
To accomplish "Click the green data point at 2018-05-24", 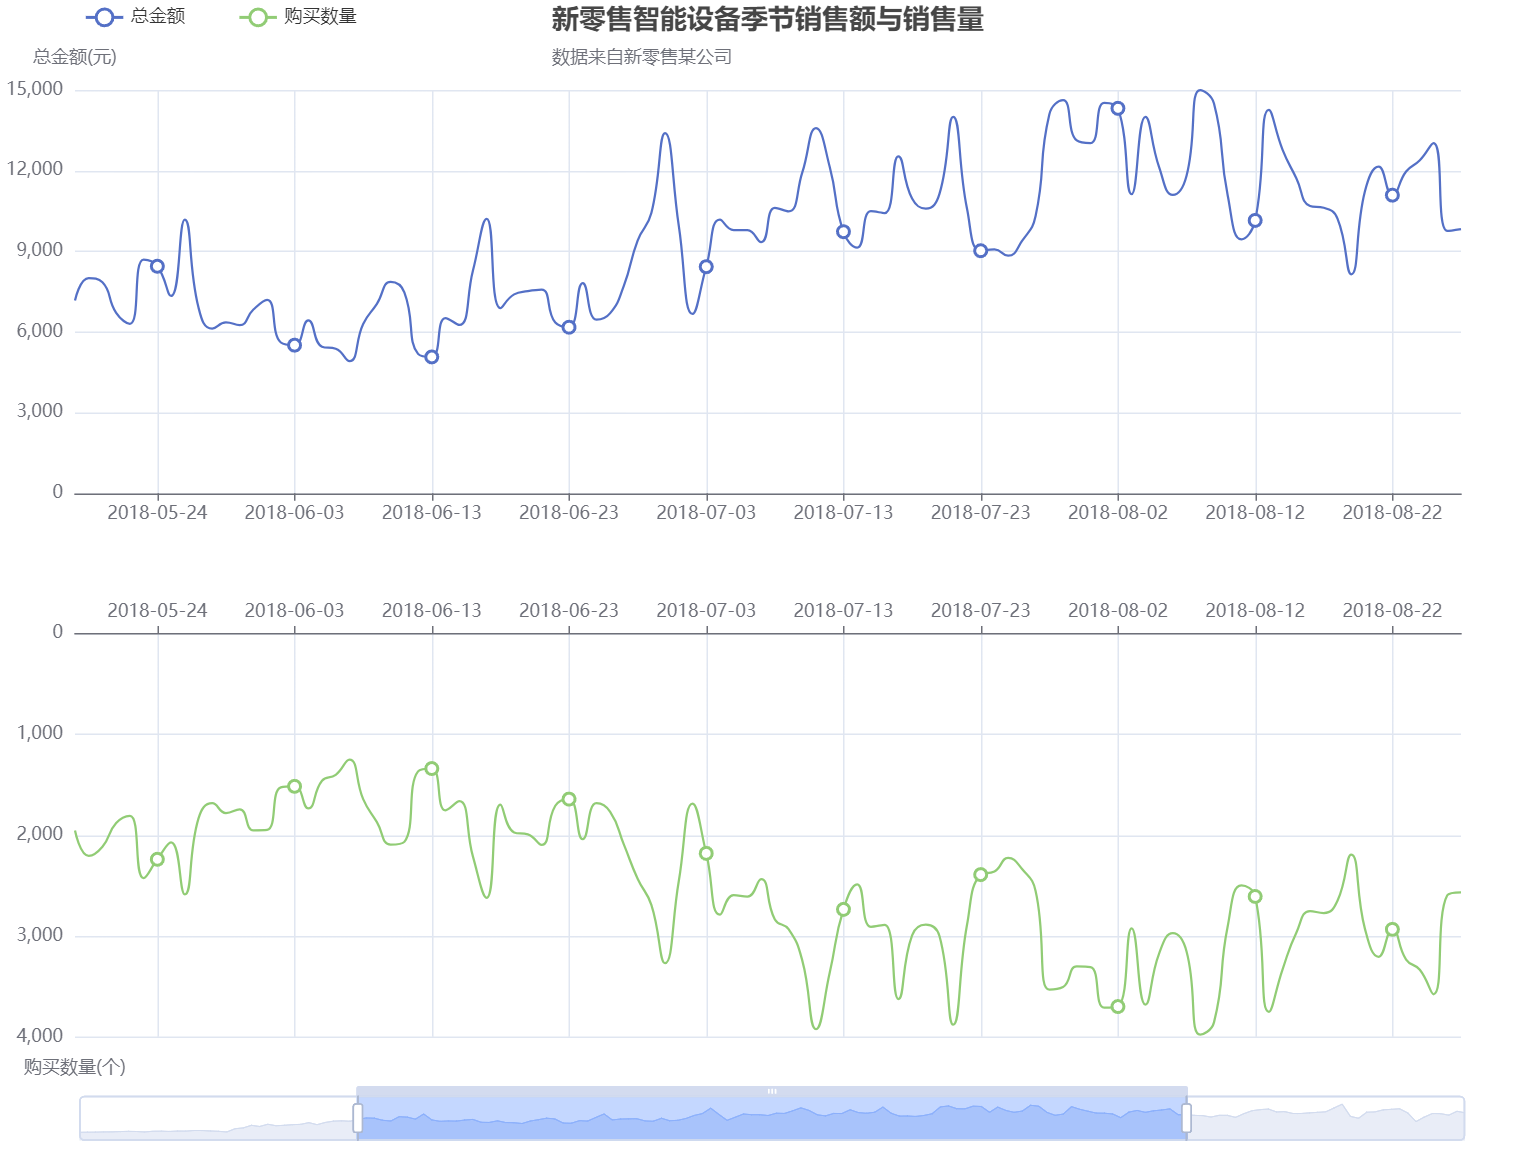I will point(157,859).
